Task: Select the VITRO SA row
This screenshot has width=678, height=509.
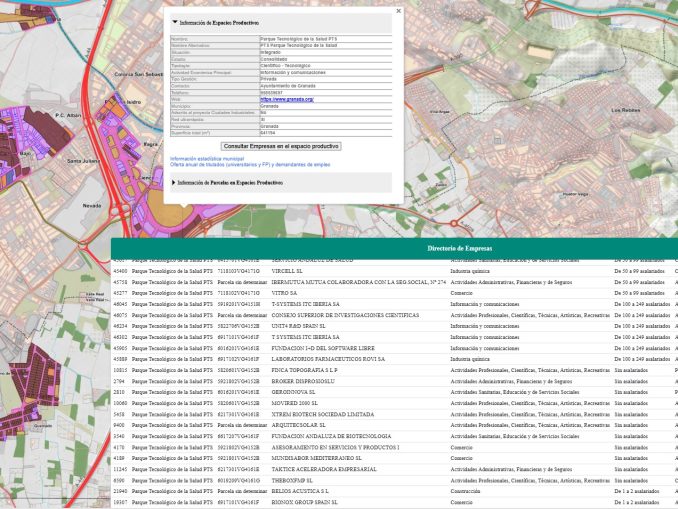Action: (x=284, y=293)
